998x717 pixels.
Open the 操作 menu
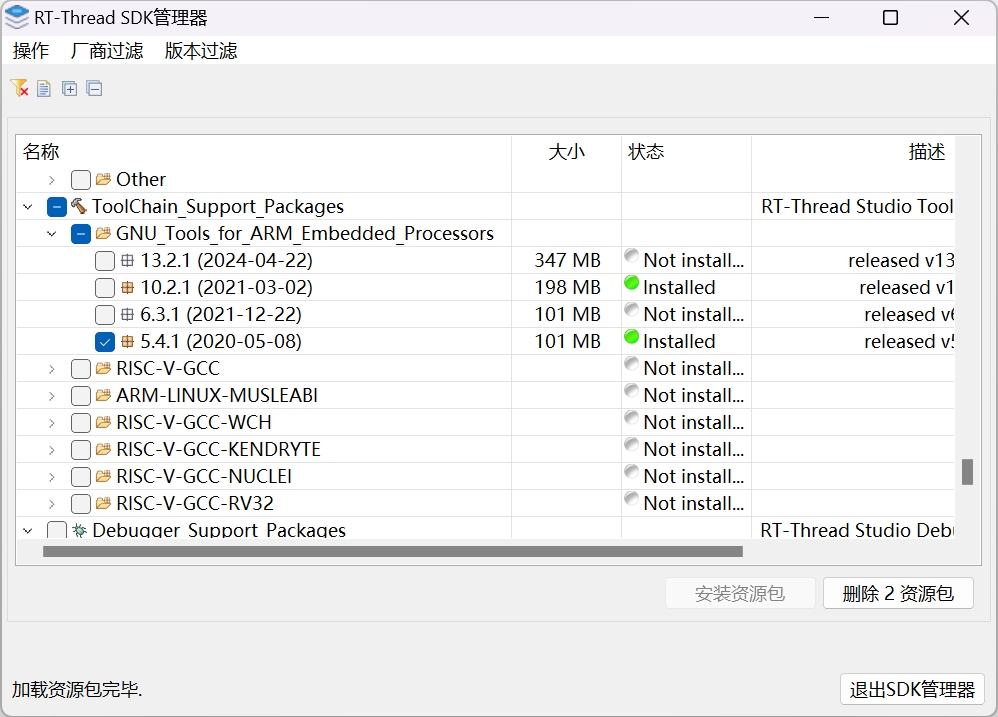coord(31,51)
